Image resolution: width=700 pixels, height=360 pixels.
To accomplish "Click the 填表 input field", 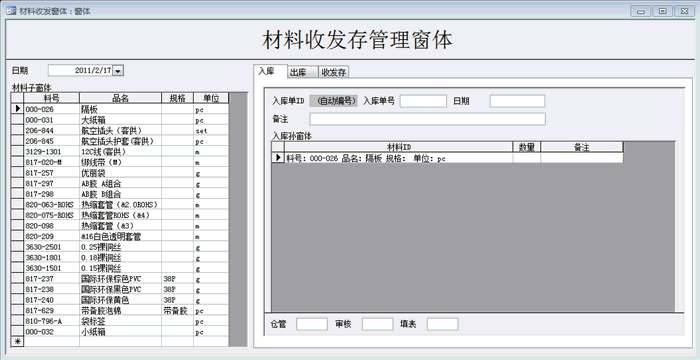I will pyautogui.click(x=442, y=324).
